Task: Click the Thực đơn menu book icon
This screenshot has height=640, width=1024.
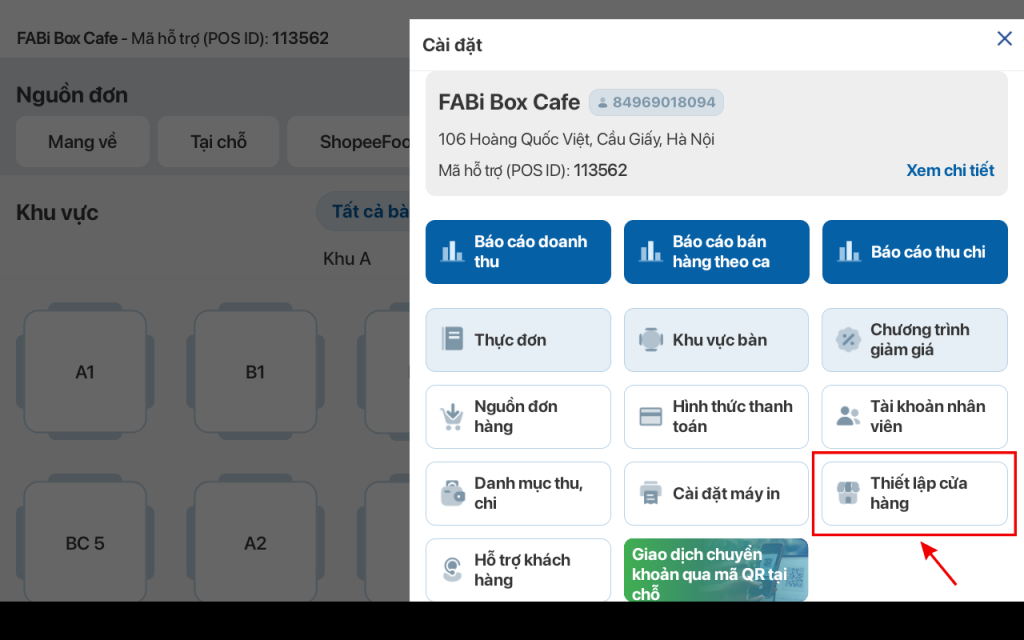Action: [x=452, y=339]
